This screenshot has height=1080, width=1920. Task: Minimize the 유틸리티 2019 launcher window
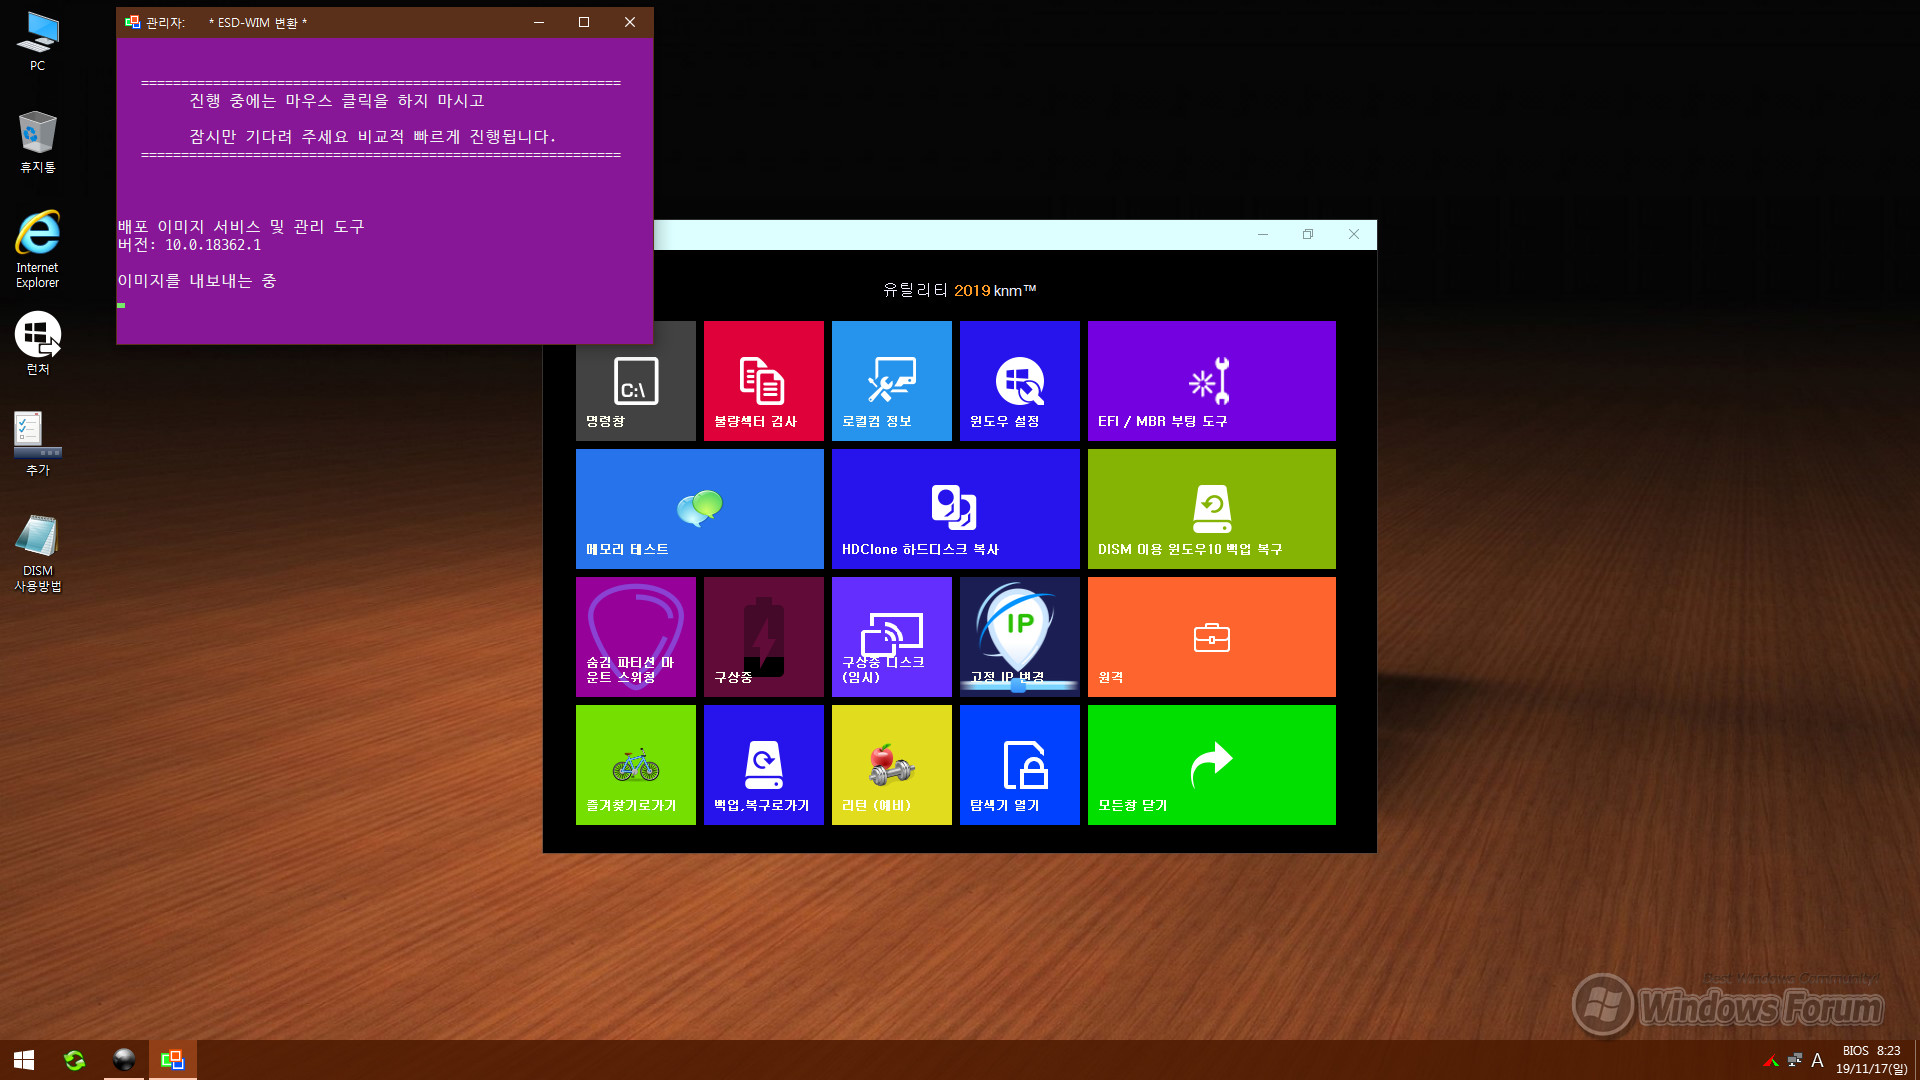coord(1263,234)
